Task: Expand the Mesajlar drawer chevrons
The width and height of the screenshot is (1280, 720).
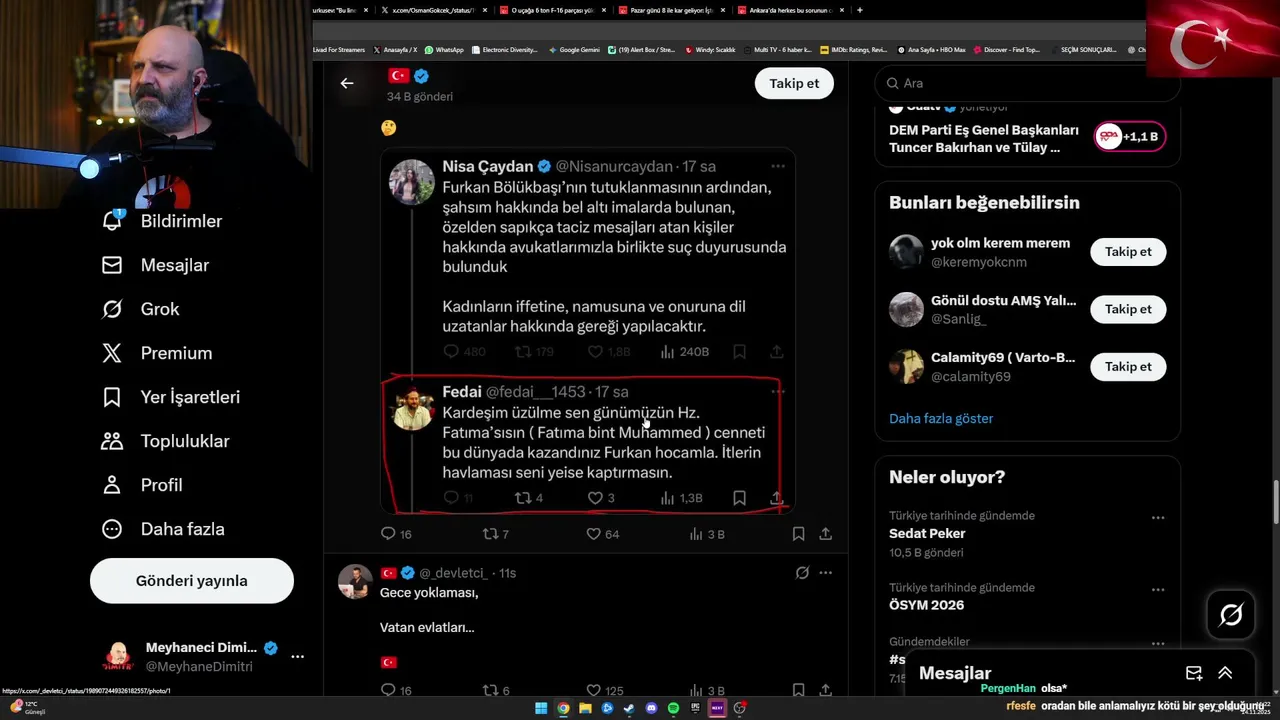Action: (x=1225, y=673)
